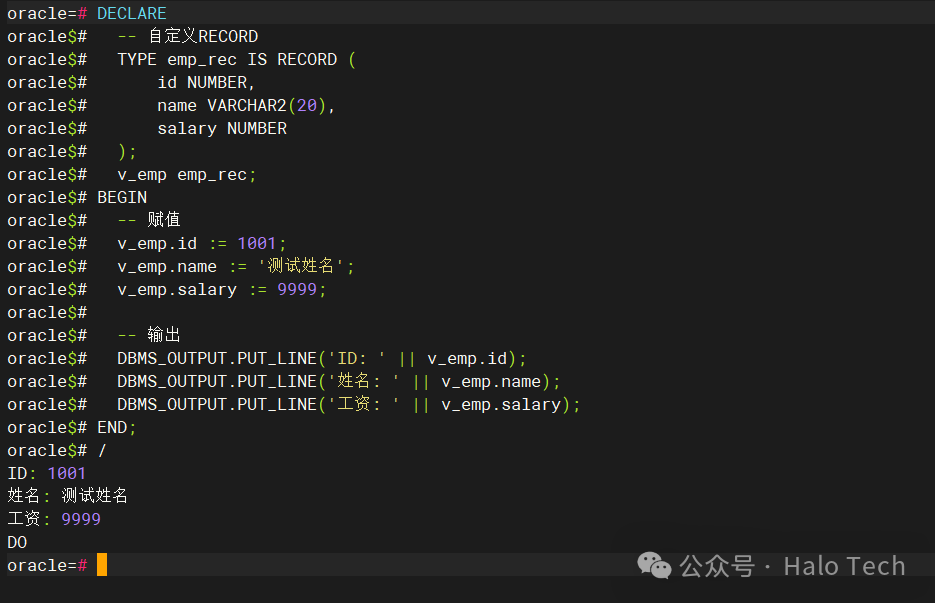Select 'TYPE emp_rec IS RECORD (' line
The height and width of the screenshot is (603, 935).
pyautogui.click(x=237, y=60)
